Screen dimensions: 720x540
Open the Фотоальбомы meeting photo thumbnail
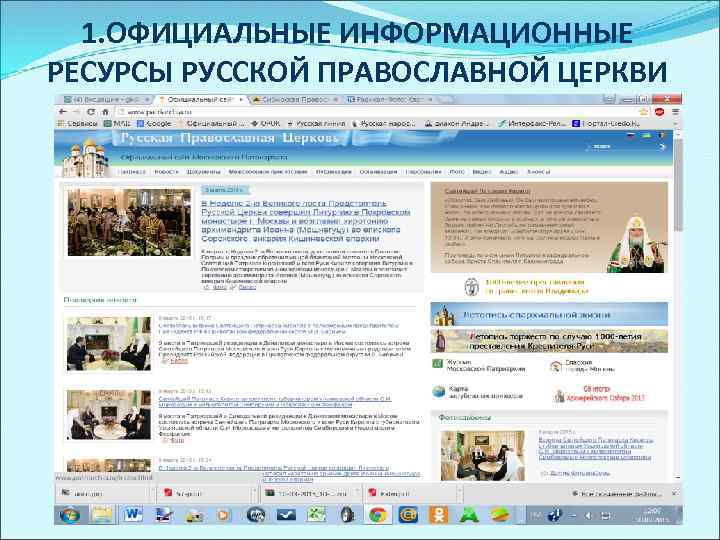[x=483, y=455]
